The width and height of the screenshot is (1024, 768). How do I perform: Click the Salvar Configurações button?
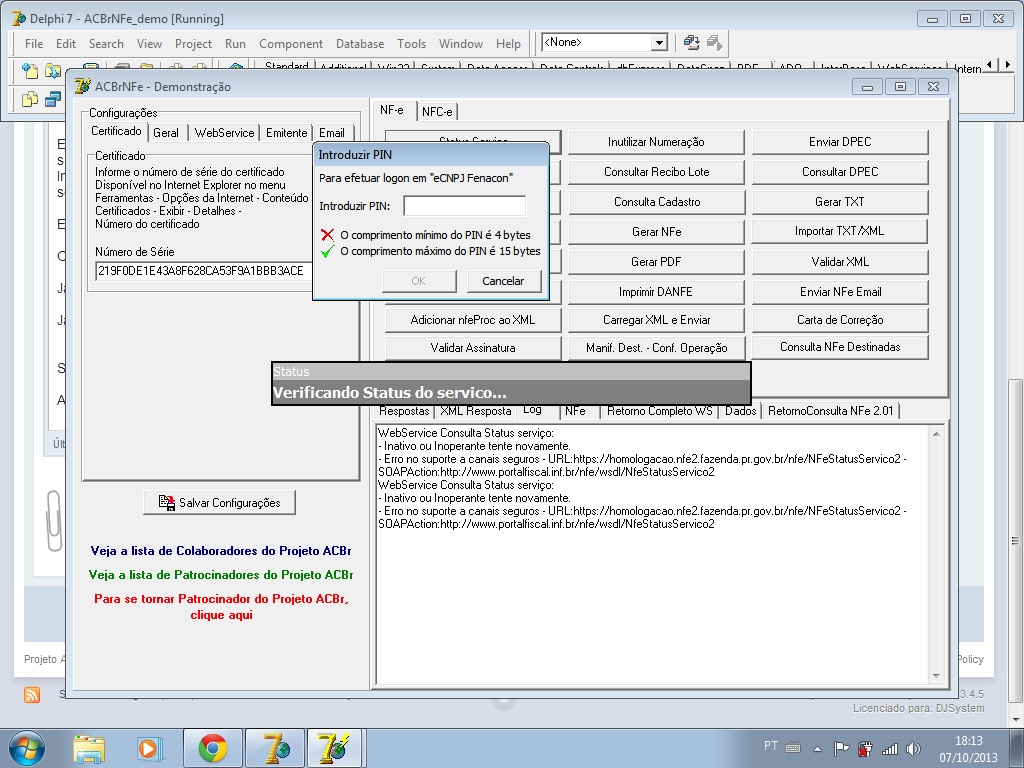point(219,502)
